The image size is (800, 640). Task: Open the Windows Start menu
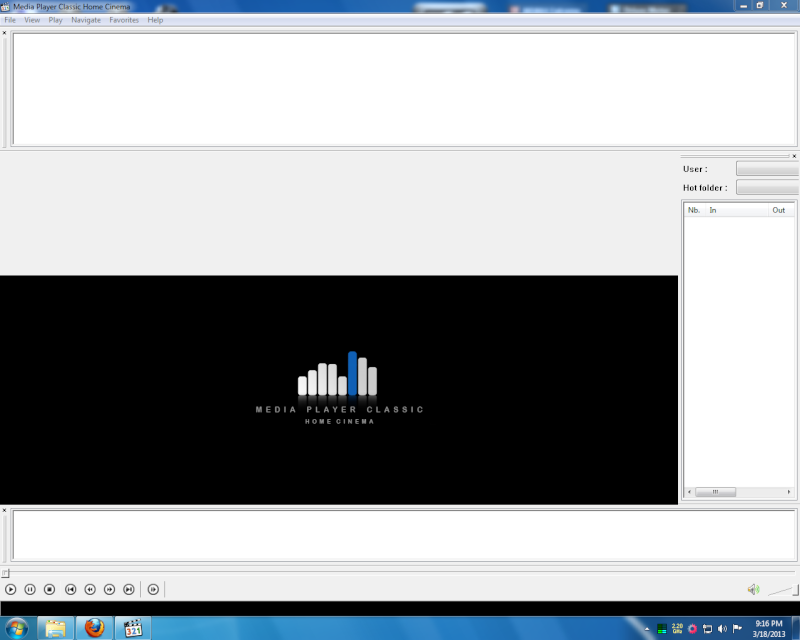16,628
